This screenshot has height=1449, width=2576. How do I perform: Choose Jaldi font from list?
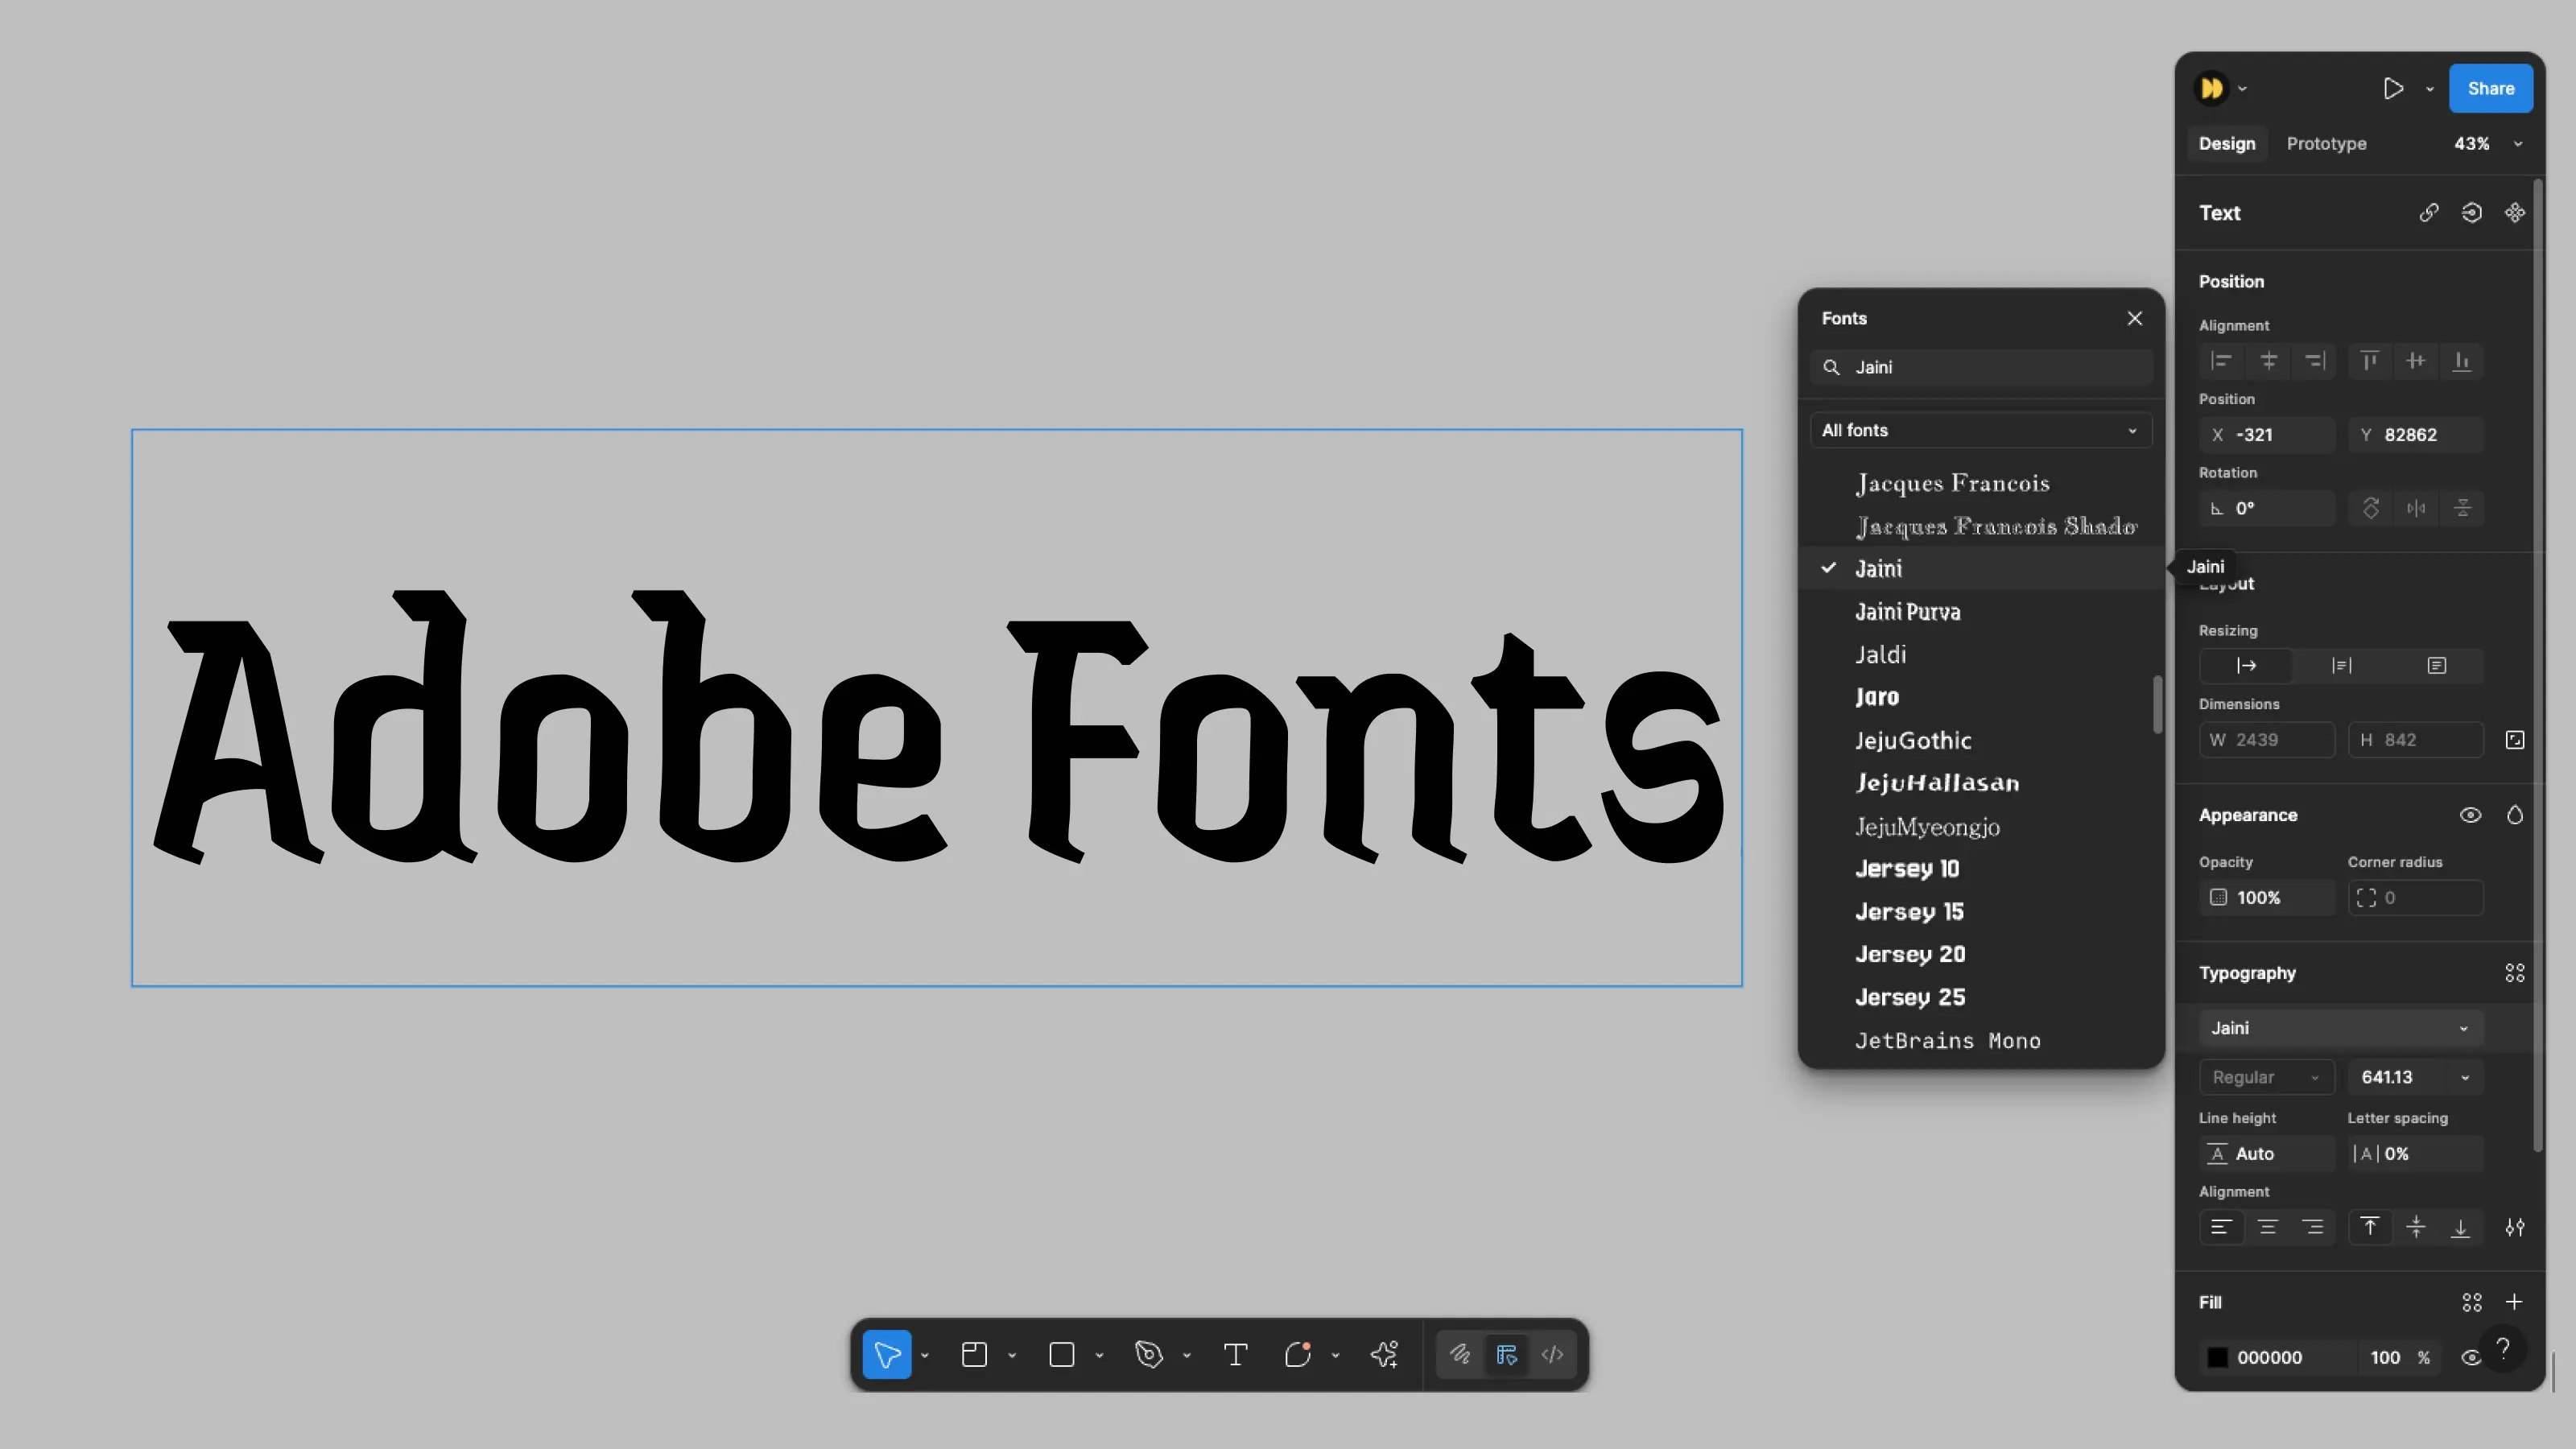pyautogui.click(x=1980, y=655)
